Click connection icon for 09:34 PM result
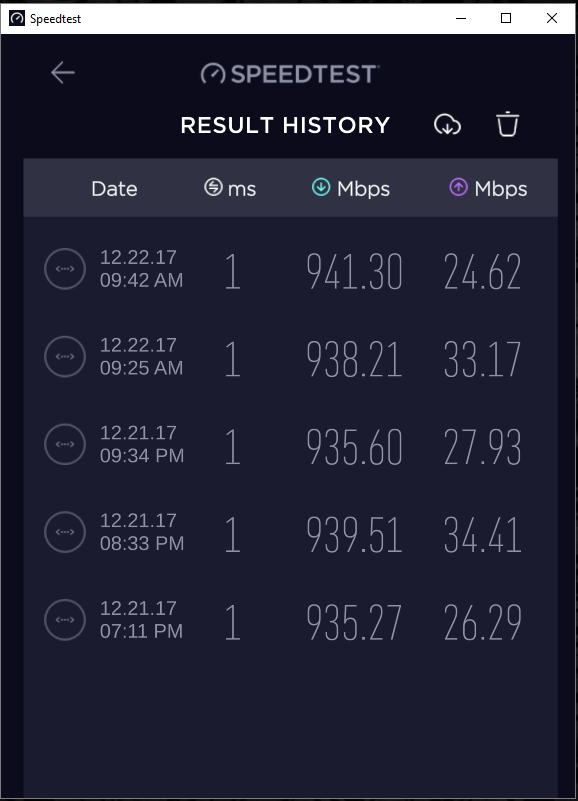 click(x=65, y=444)
